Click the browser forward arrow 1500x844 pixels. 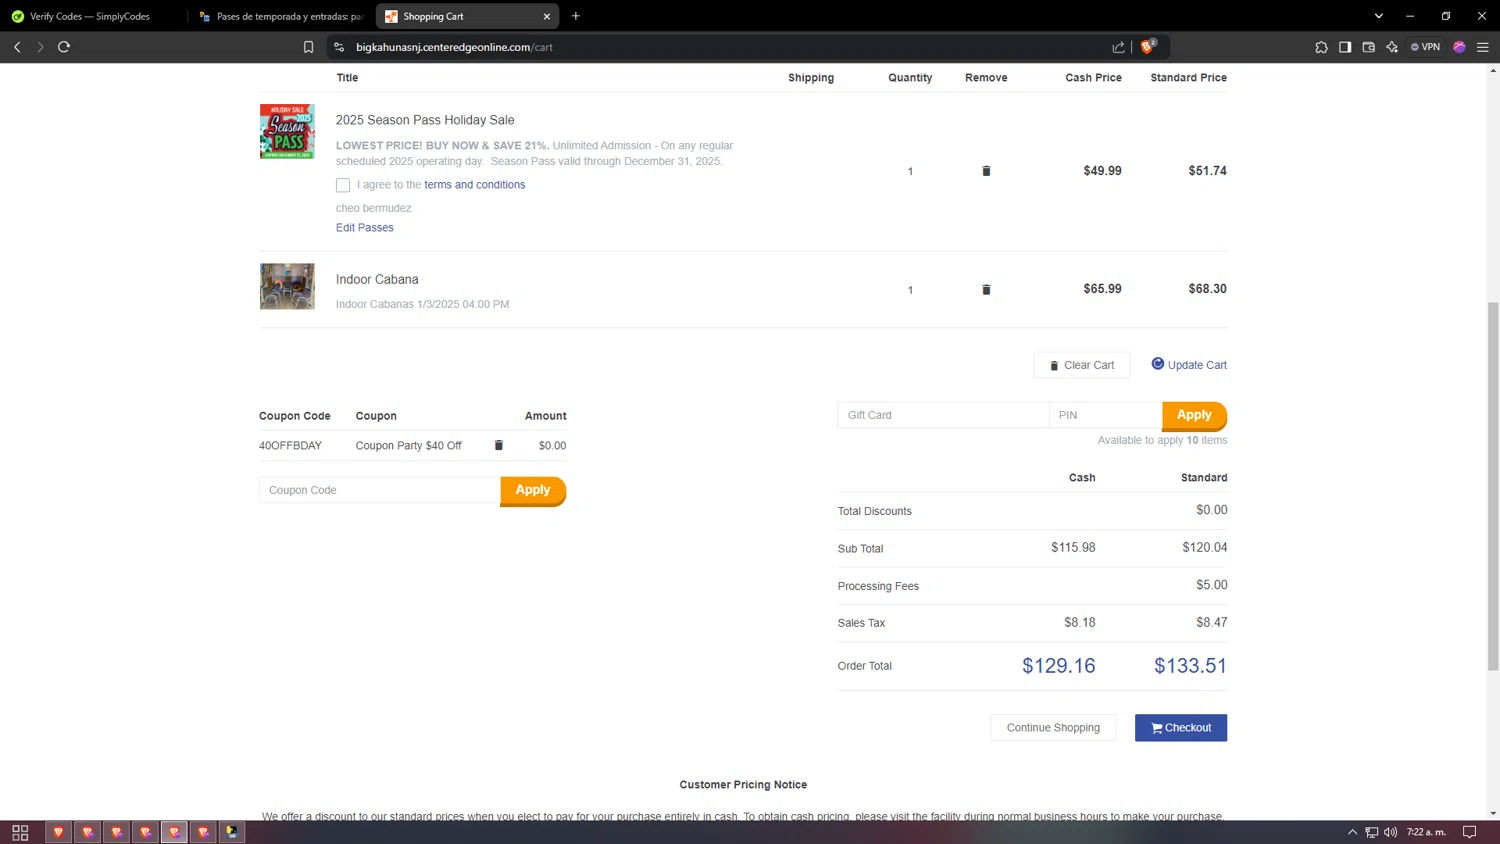pos(40,47)
